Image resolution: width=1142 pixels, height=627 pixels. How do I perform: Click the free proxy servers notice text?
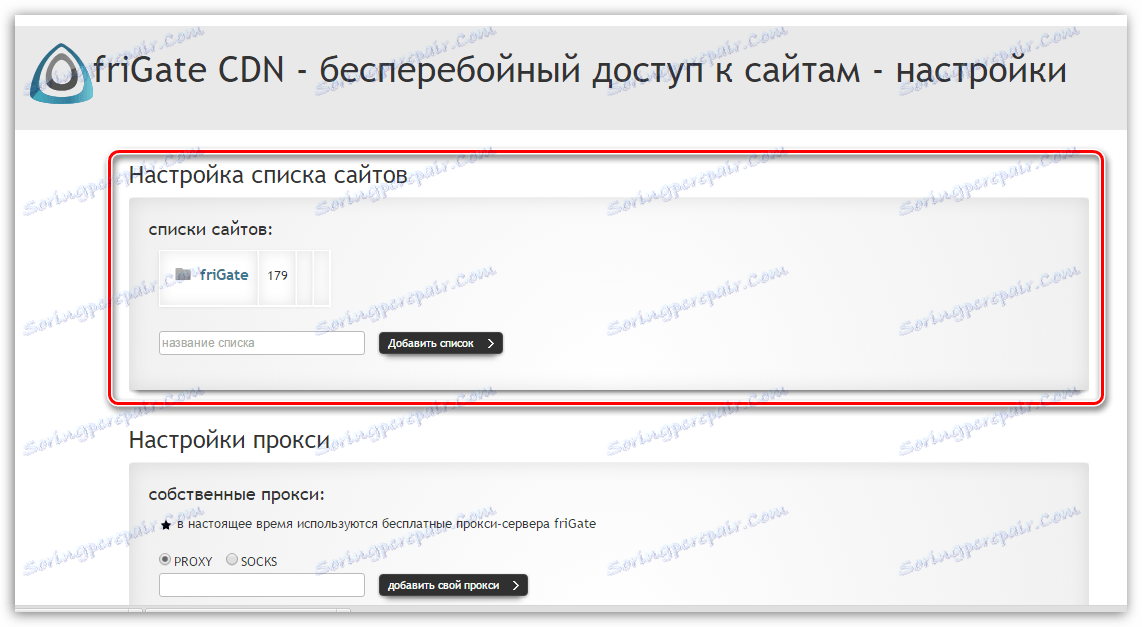pyautogui.click(x=387, y=524)
